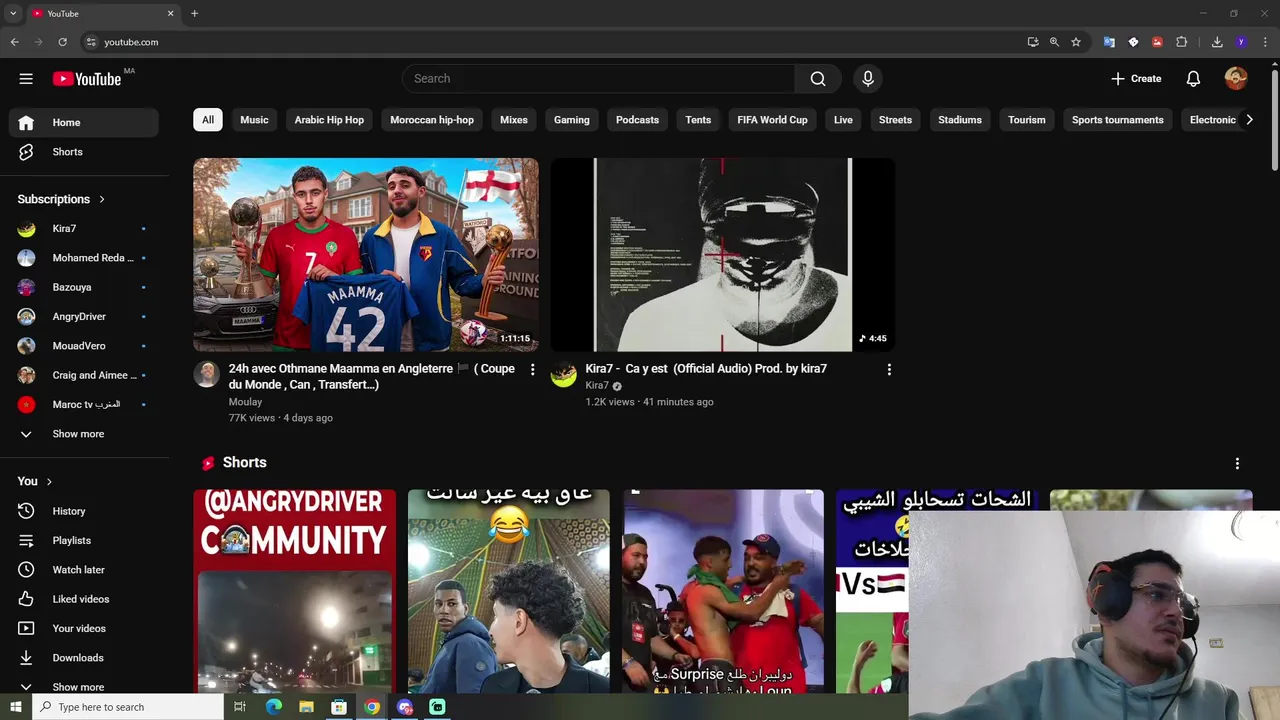The height and width of the screenshot is (720, 1280).
Task: Select the Moroccan hip-hop chip
Action: click(432, 120)
